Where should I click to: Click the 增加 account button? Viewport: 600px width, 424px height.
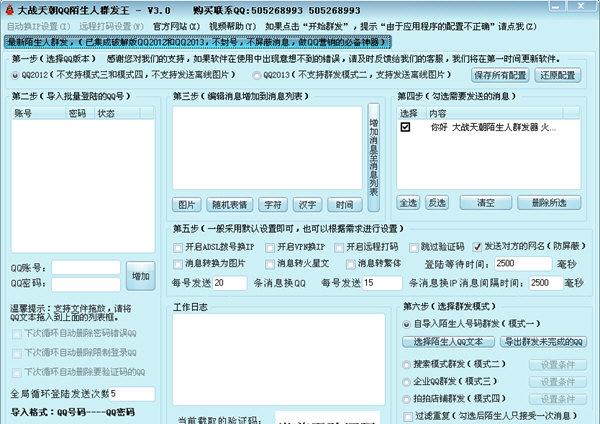click(140, 276)
